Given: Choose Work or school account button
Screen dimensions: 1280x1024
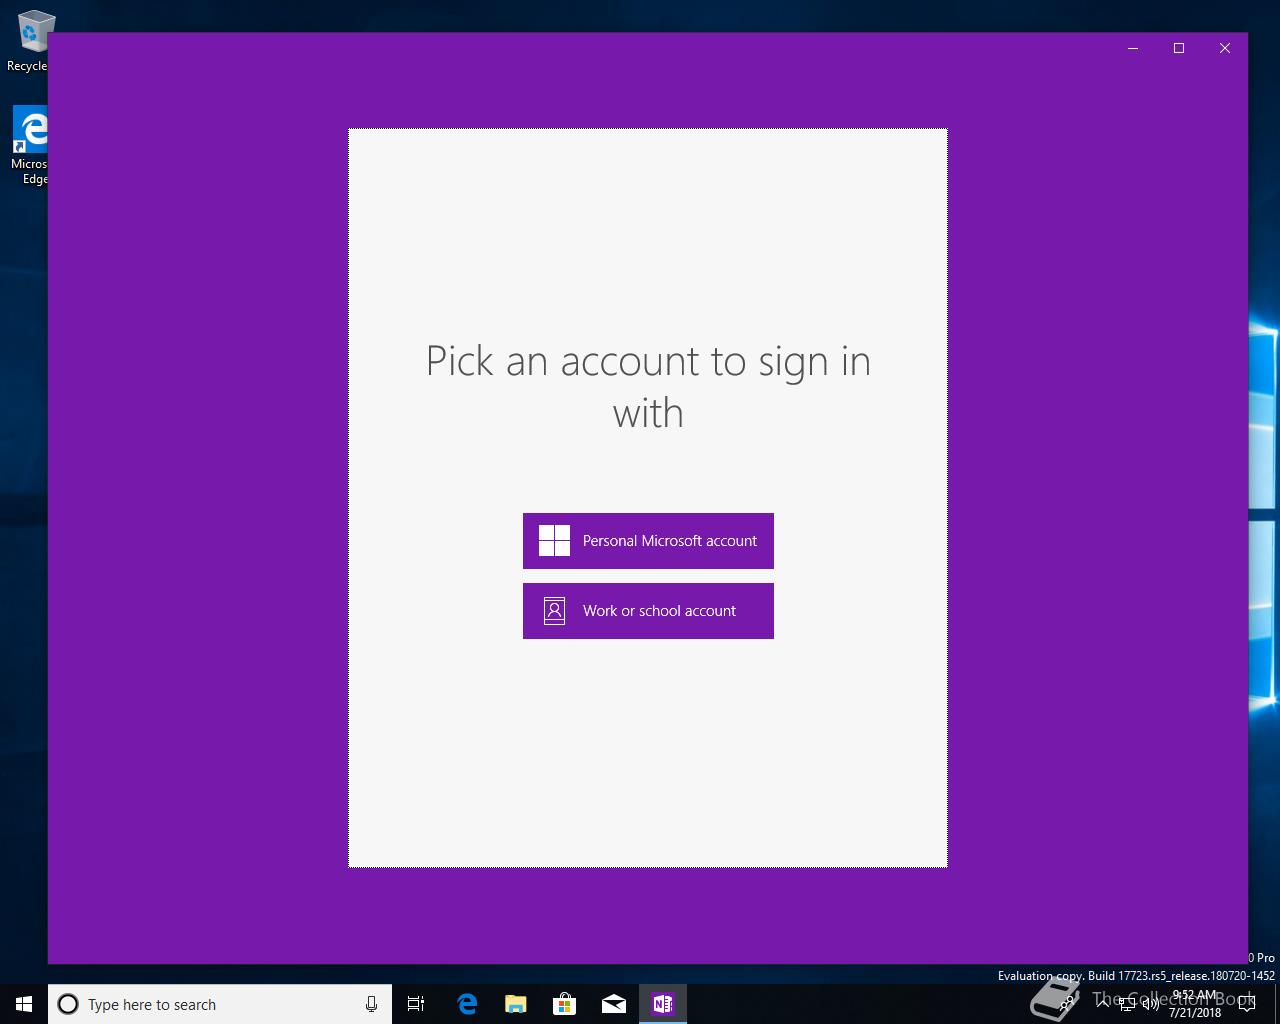Looking at the screenshot, I should (648, 611).
